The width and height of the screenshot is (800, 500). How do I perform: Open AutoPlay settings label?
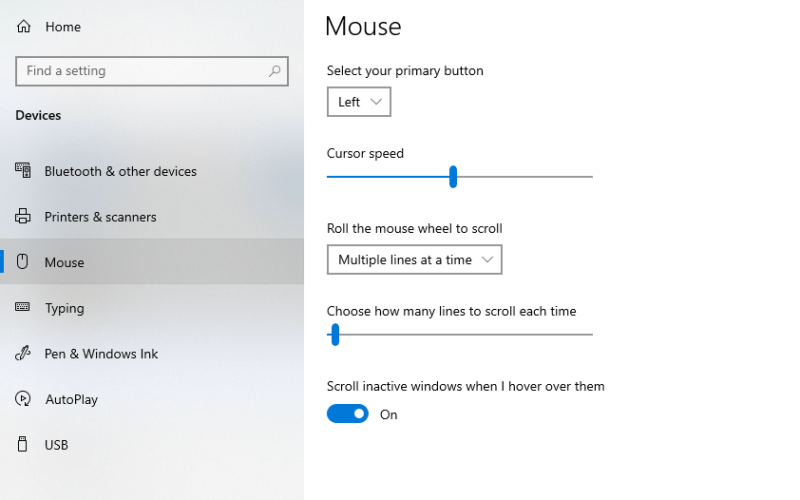(x=71, y=399)
